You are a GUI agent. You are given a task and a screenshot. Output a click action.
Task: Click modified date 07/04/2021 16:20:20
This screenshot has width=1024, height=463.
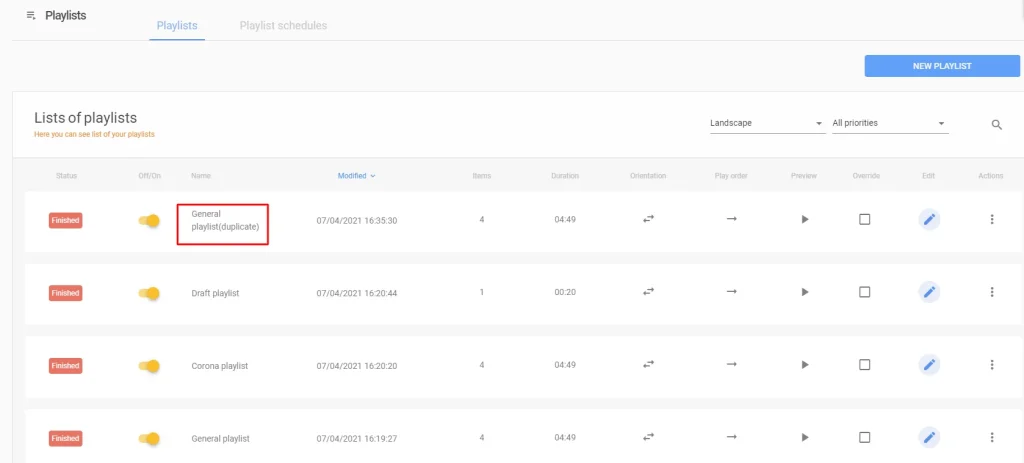click(357, 366)
